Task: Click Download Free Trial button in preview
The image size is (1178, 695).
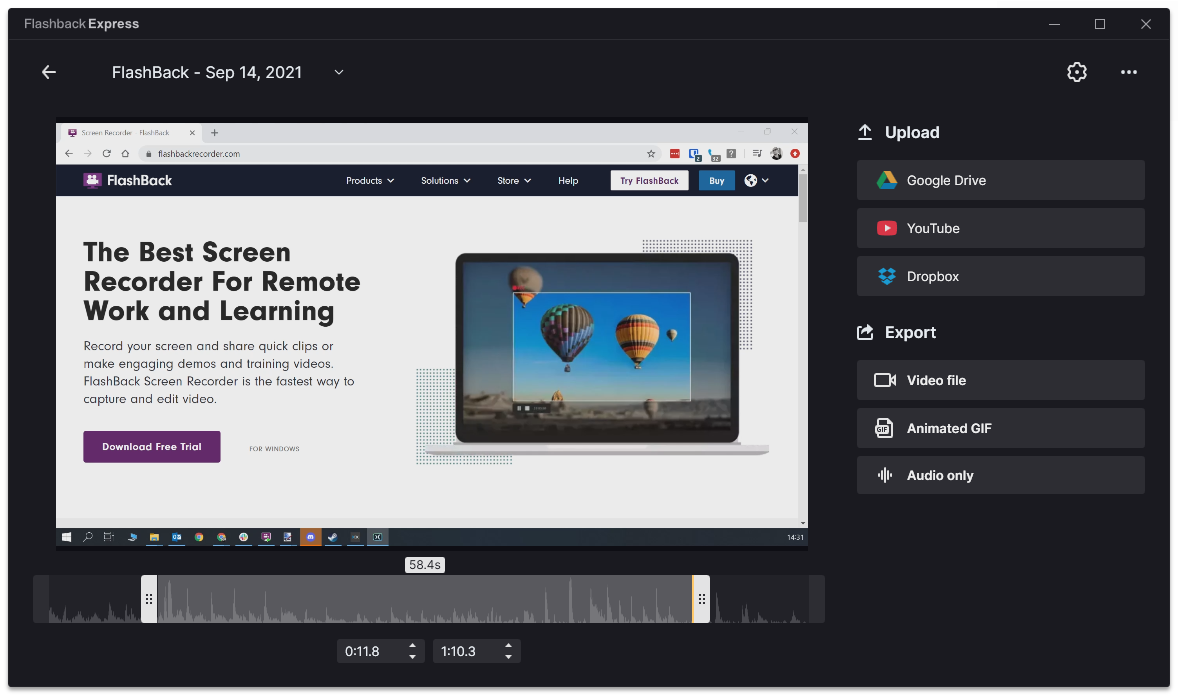Action: point(152,447)
